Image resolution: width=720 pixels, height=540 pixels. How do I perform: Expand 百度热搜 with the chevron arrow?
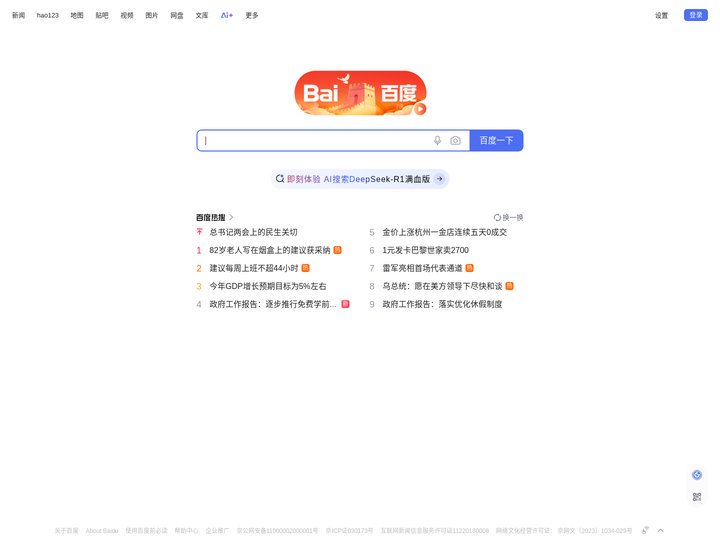[231, 217]
